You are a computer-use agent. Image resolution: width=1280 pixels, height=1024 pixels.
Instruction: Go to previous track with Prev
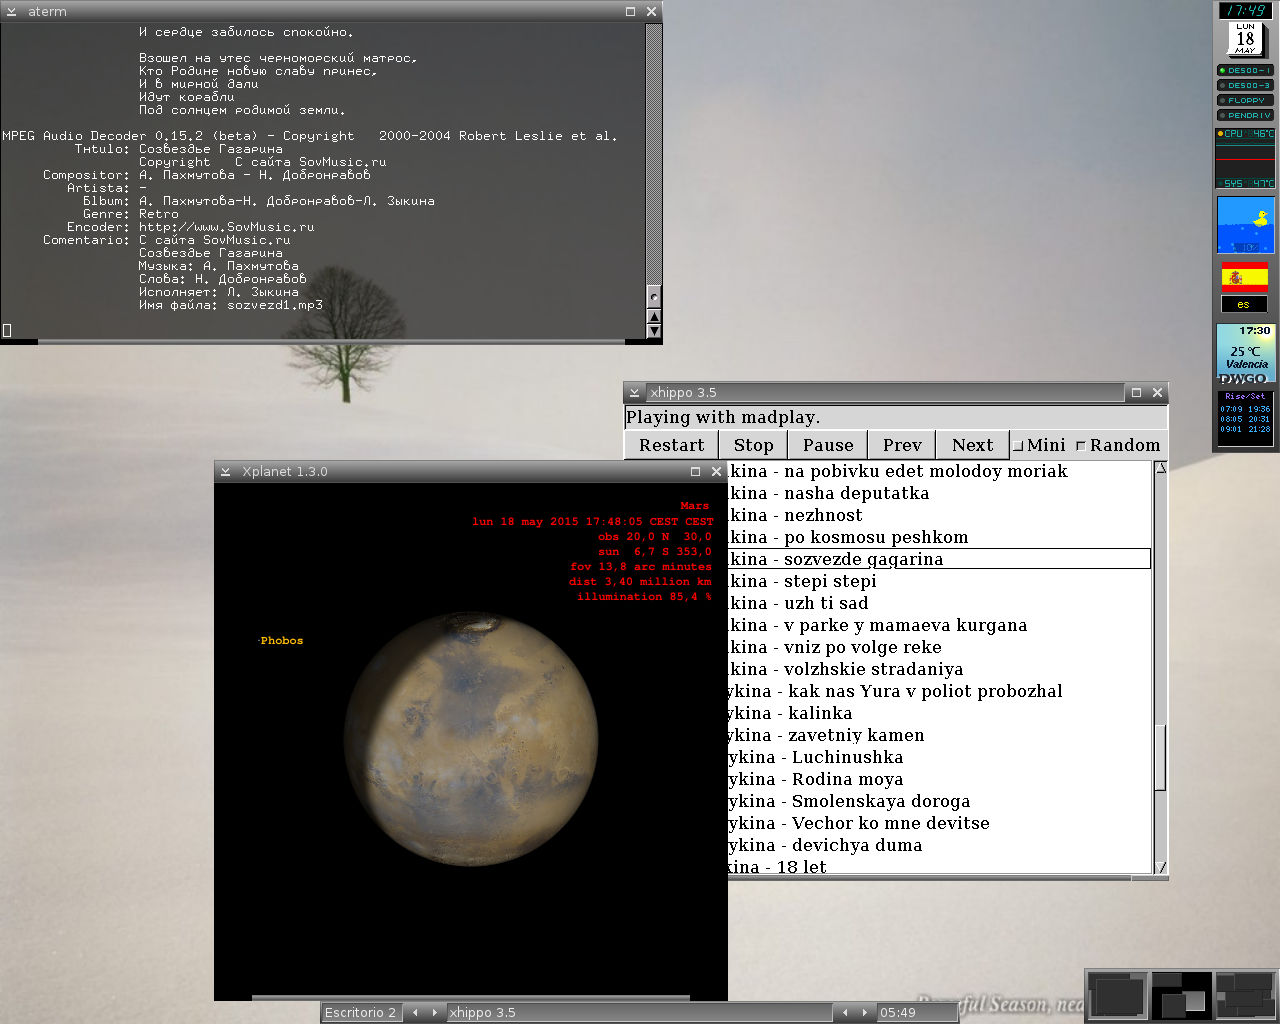coord(901,445)
